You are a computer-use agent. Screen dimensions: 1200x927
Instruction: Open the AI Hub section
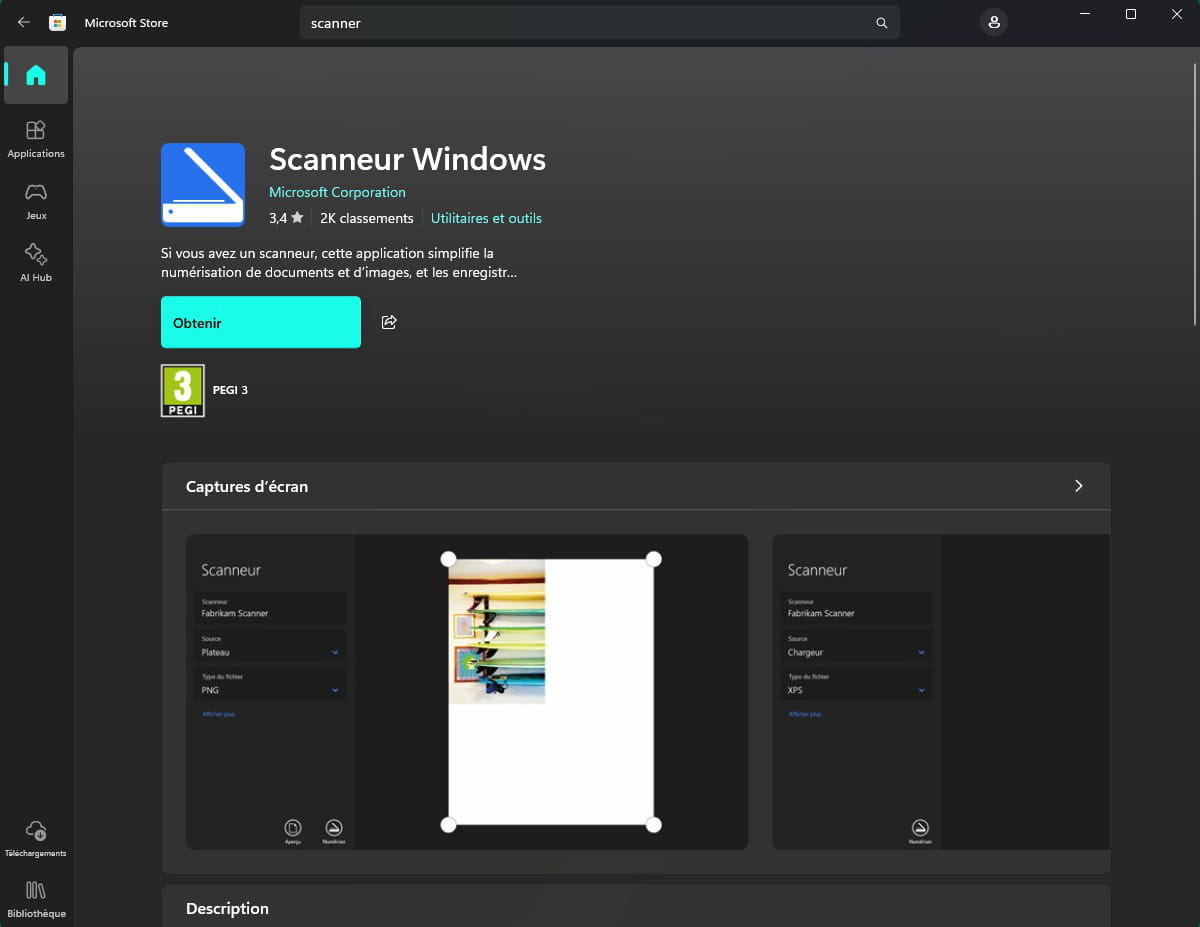(36, 262)
